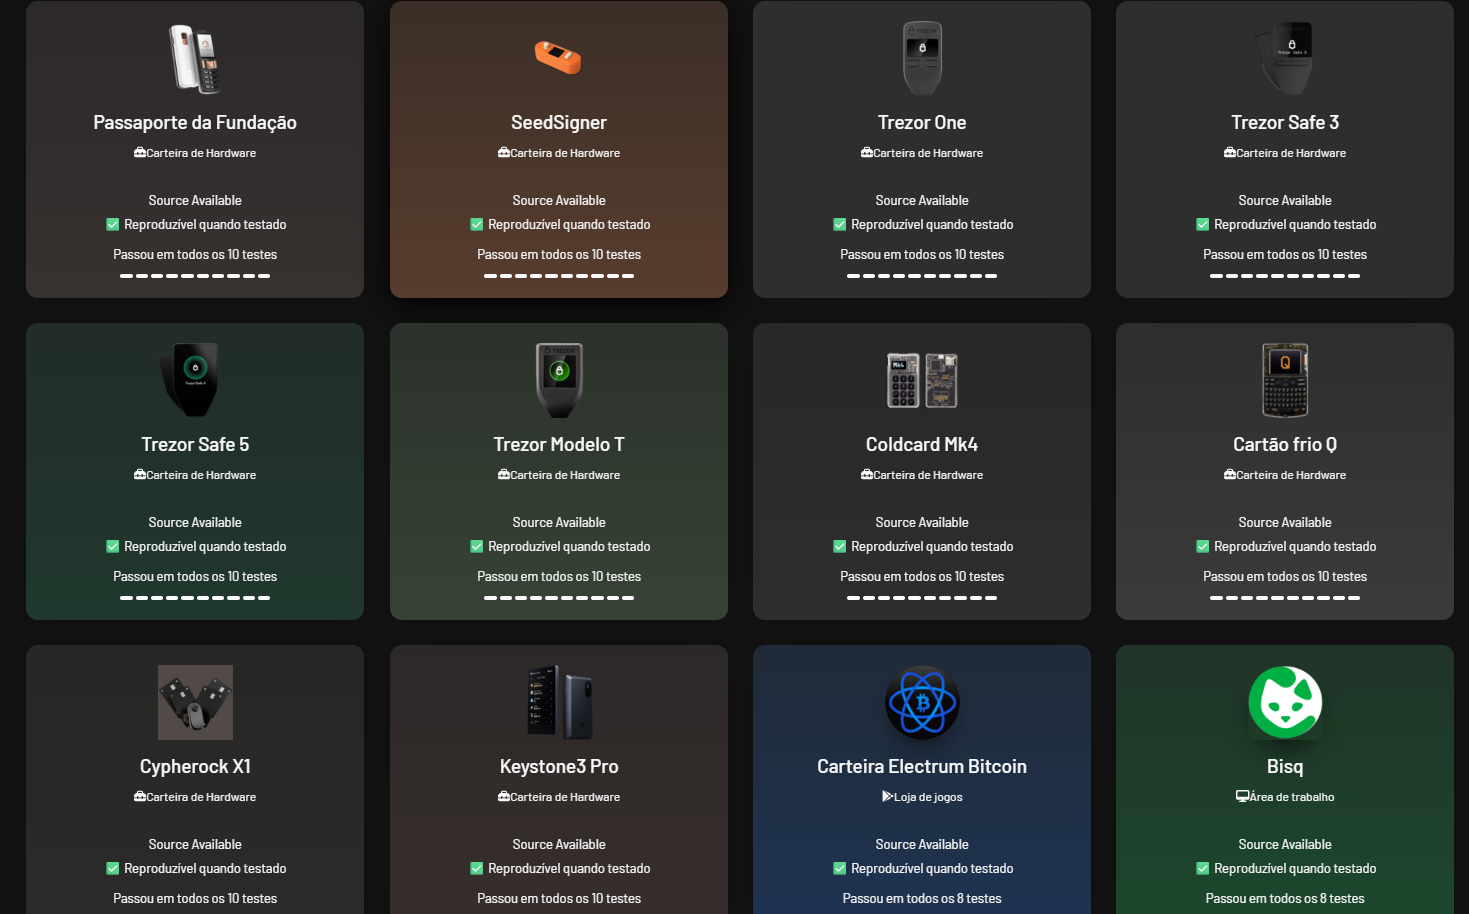
Task: Click 'Source Available' on Keystone3 Pro card
Action: pos(559,845)
